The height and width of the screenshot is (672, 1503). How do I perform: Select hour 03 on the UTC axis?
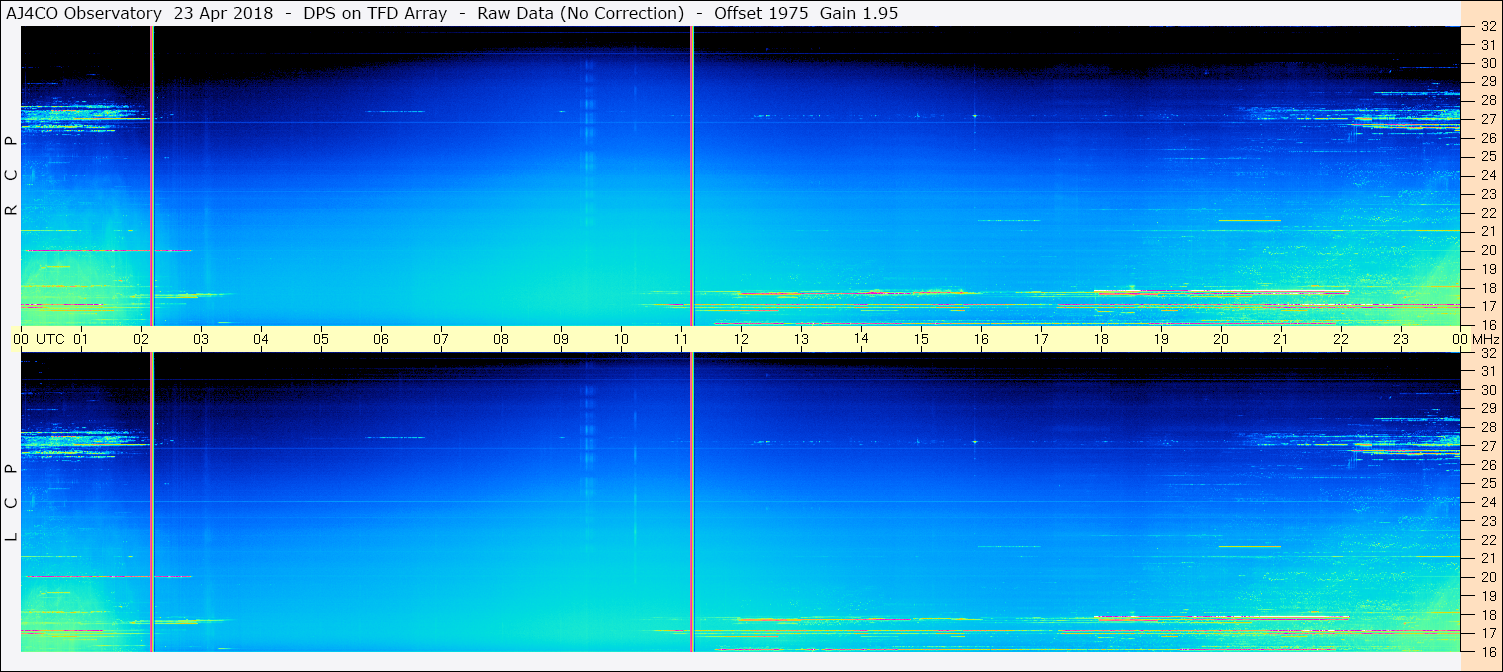click(x=201, y=339)
